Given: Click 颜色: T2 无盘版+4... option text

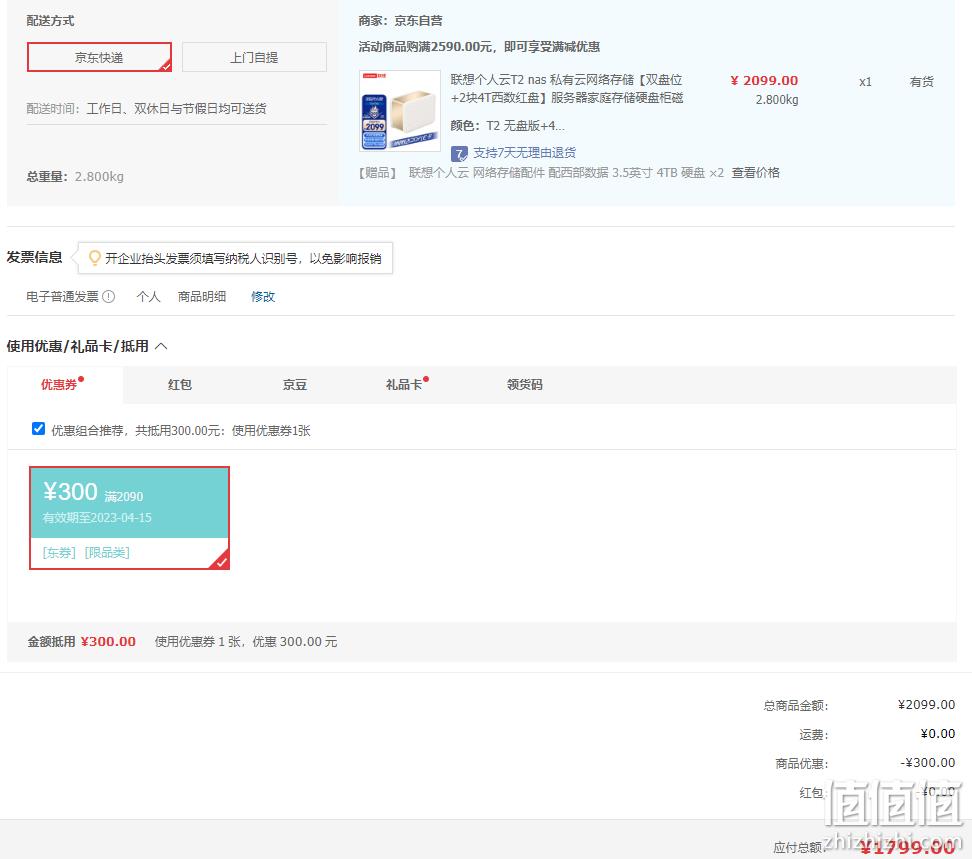Looking at the screenshot, I should click(x=507, y=126).
